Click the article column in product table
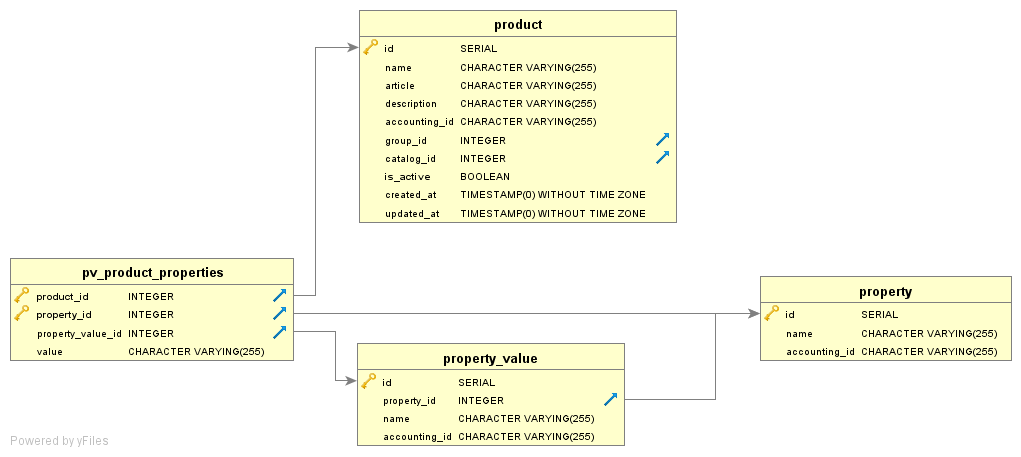The width and height of the screenshot is (1021, 457). click(400, 86)
